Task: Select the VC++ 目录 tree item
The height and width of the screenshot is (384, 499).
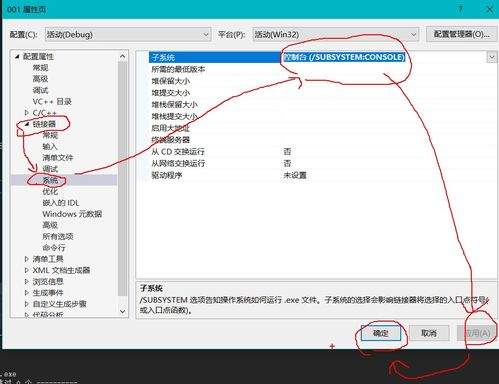Action: click(x=52, y=102)
